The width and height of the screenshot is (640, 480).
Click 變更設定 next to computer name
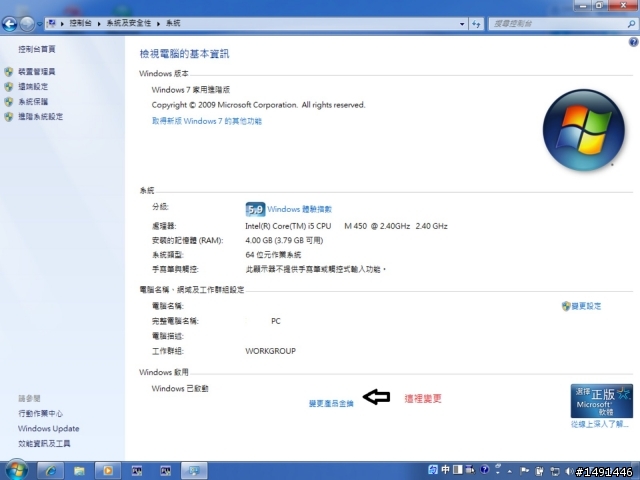click(586, 306)
